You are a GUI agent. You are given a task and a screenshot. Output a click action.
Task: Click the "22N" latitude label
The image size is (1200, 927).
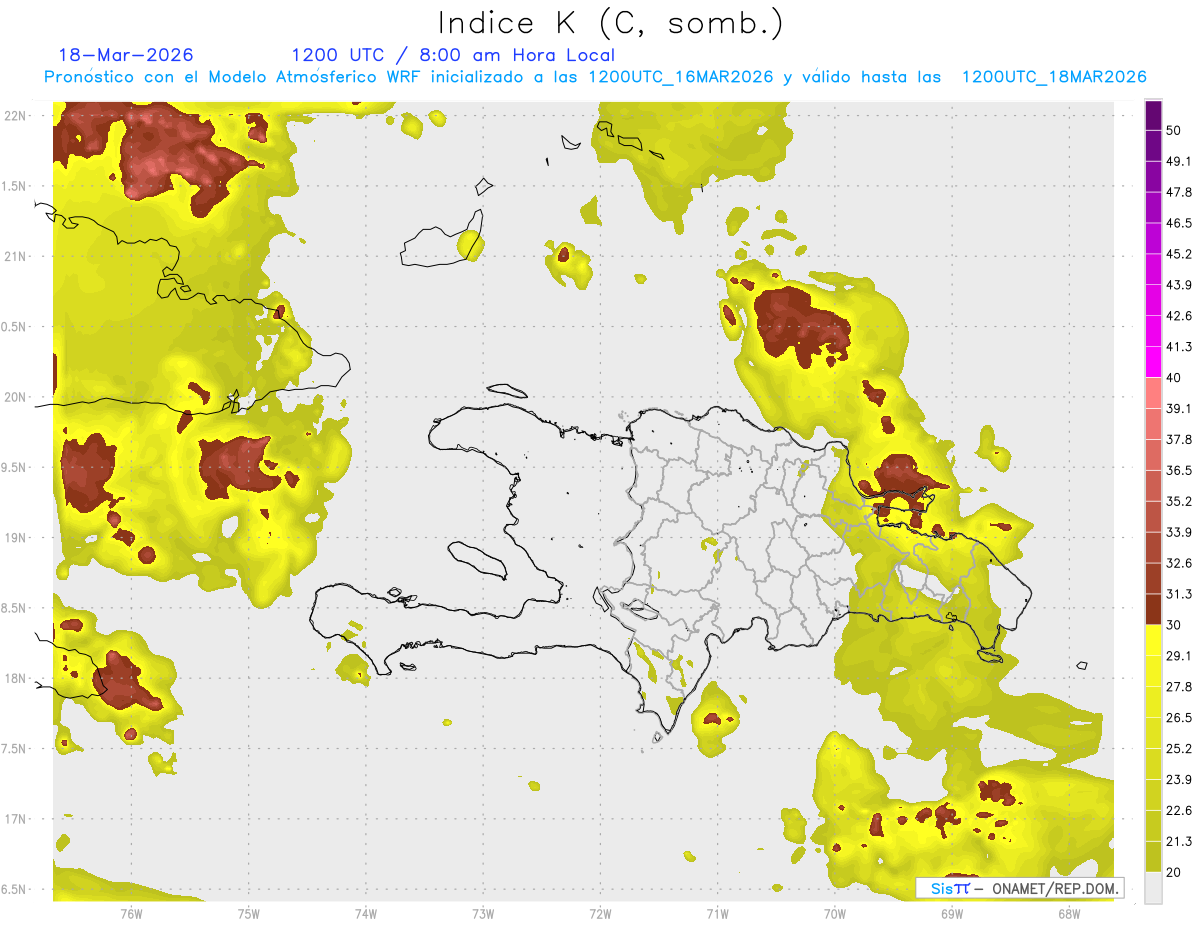point(16,116)
